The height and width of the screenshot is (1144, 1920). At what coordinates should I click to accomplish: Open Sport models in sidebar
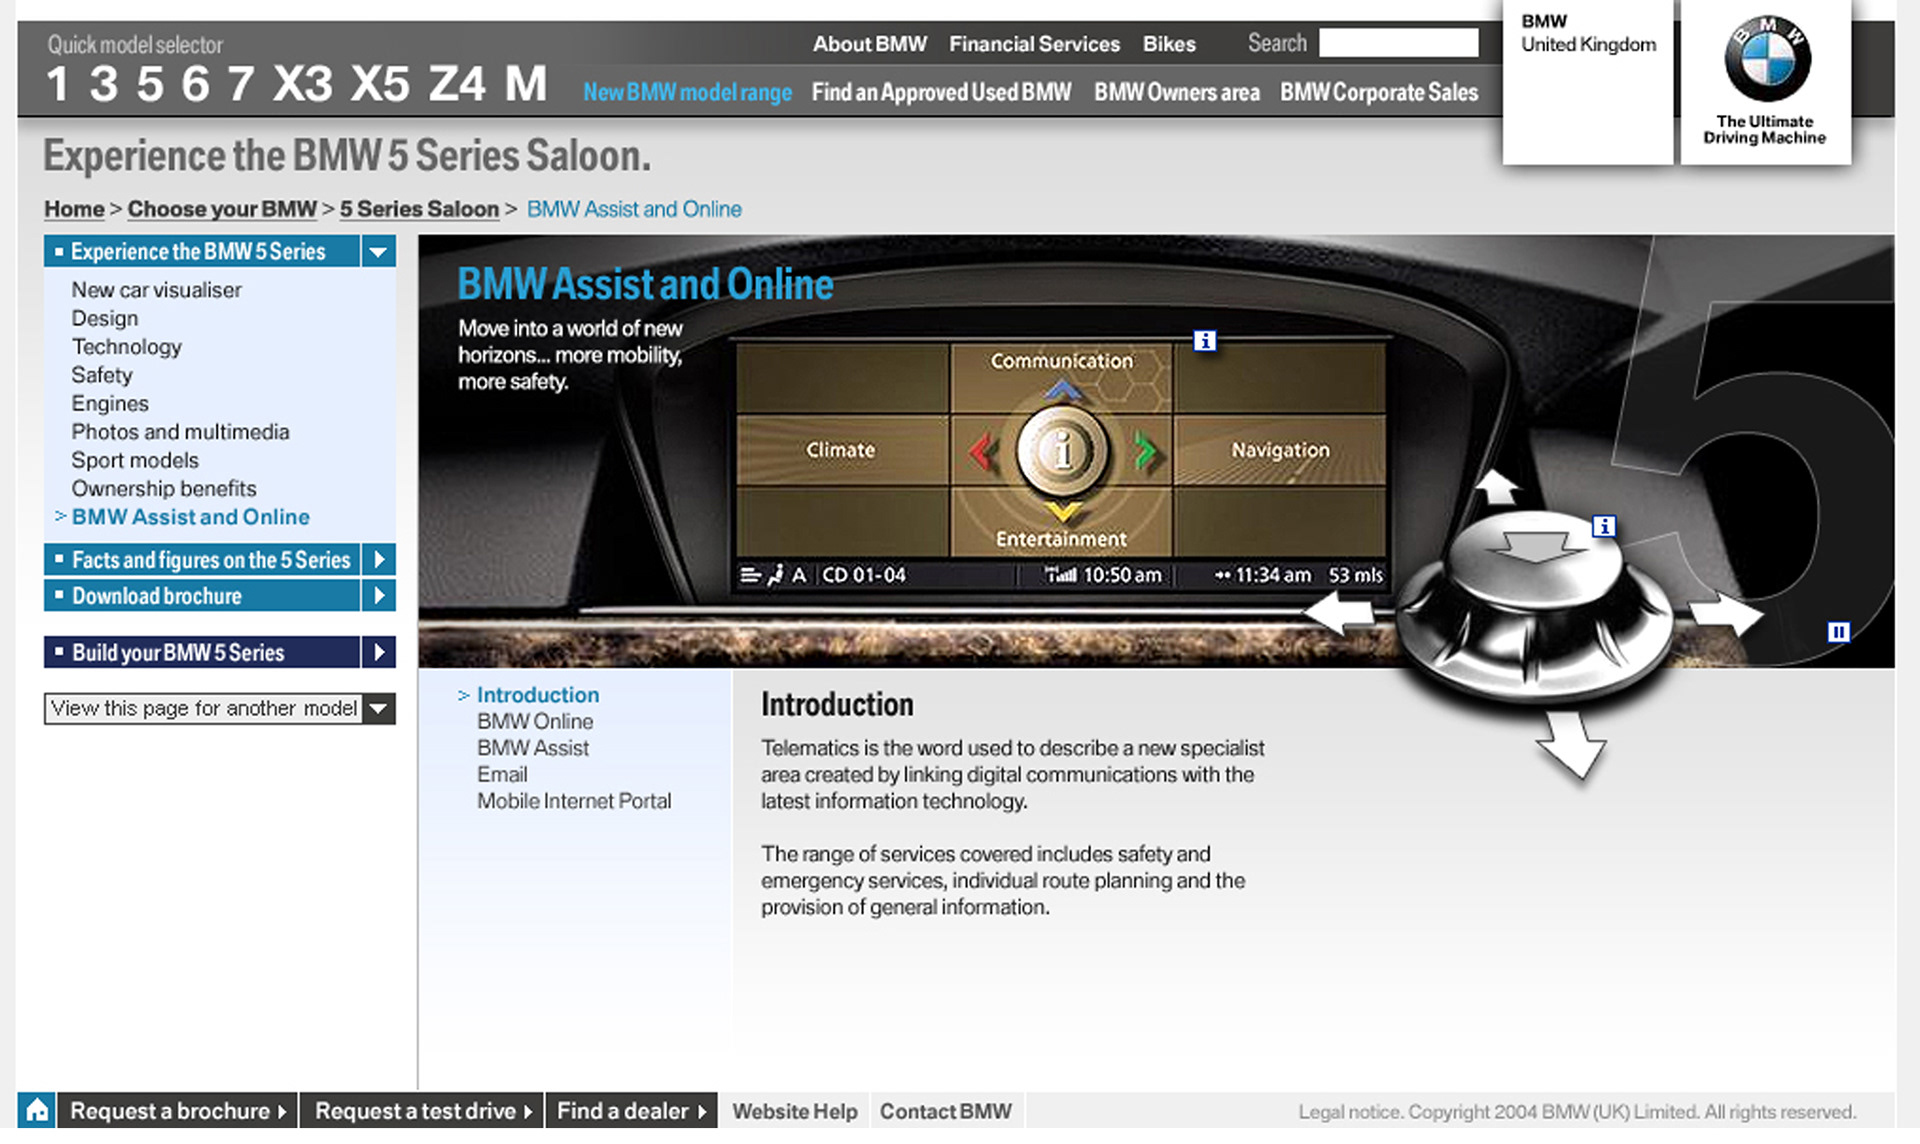pyautogui.click(x=135, y=460)
